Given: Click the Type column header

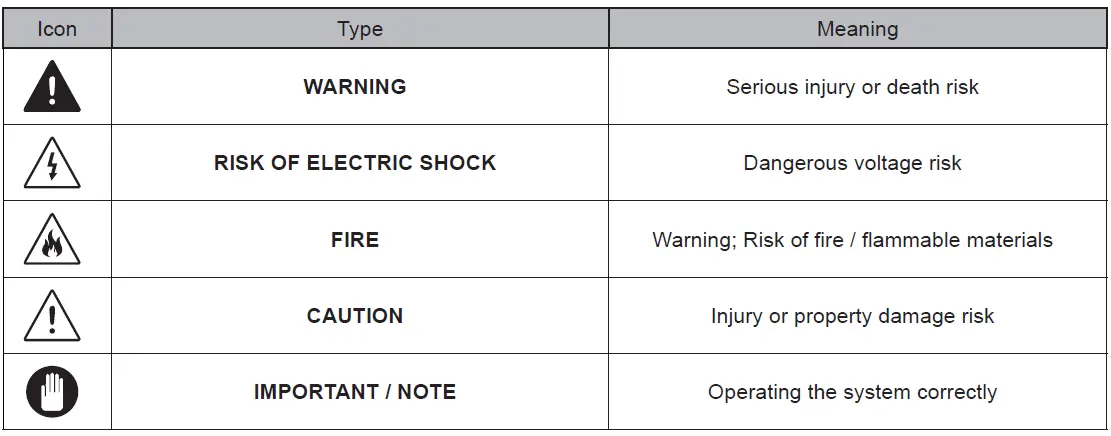Looking at the screenshot, I should point(360,29).
